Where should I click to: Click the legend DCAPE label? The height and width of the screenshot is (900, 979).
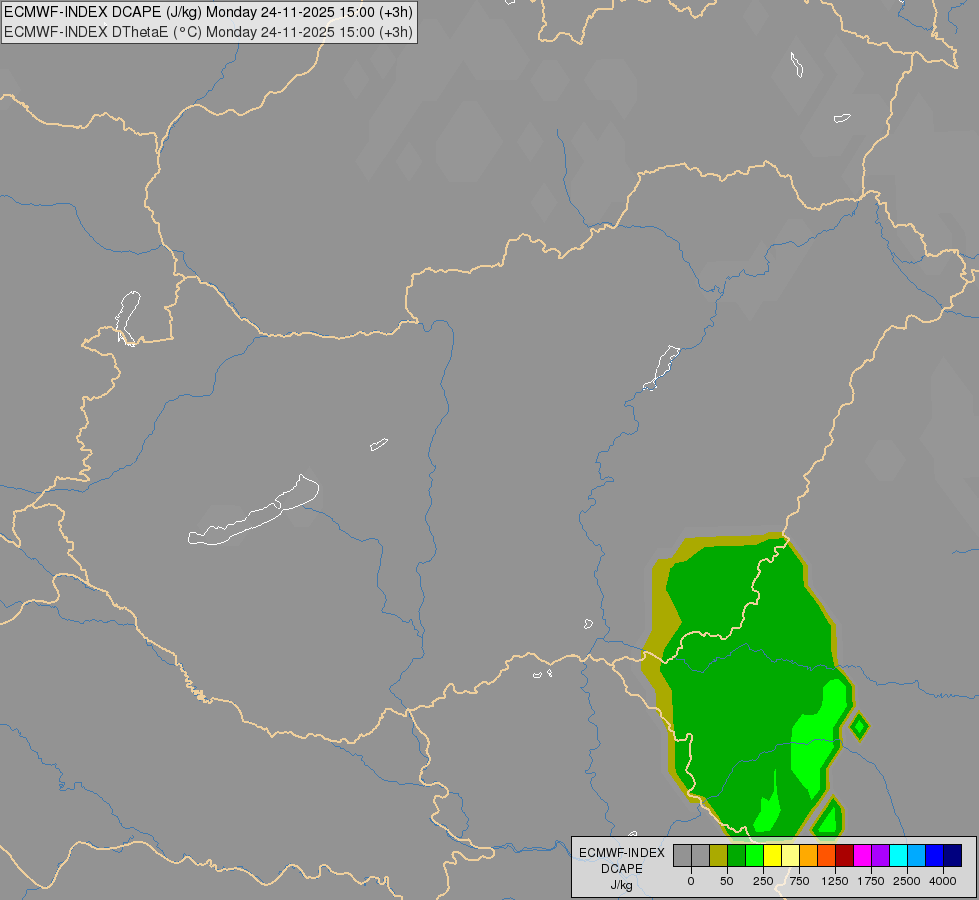point(622,869)
